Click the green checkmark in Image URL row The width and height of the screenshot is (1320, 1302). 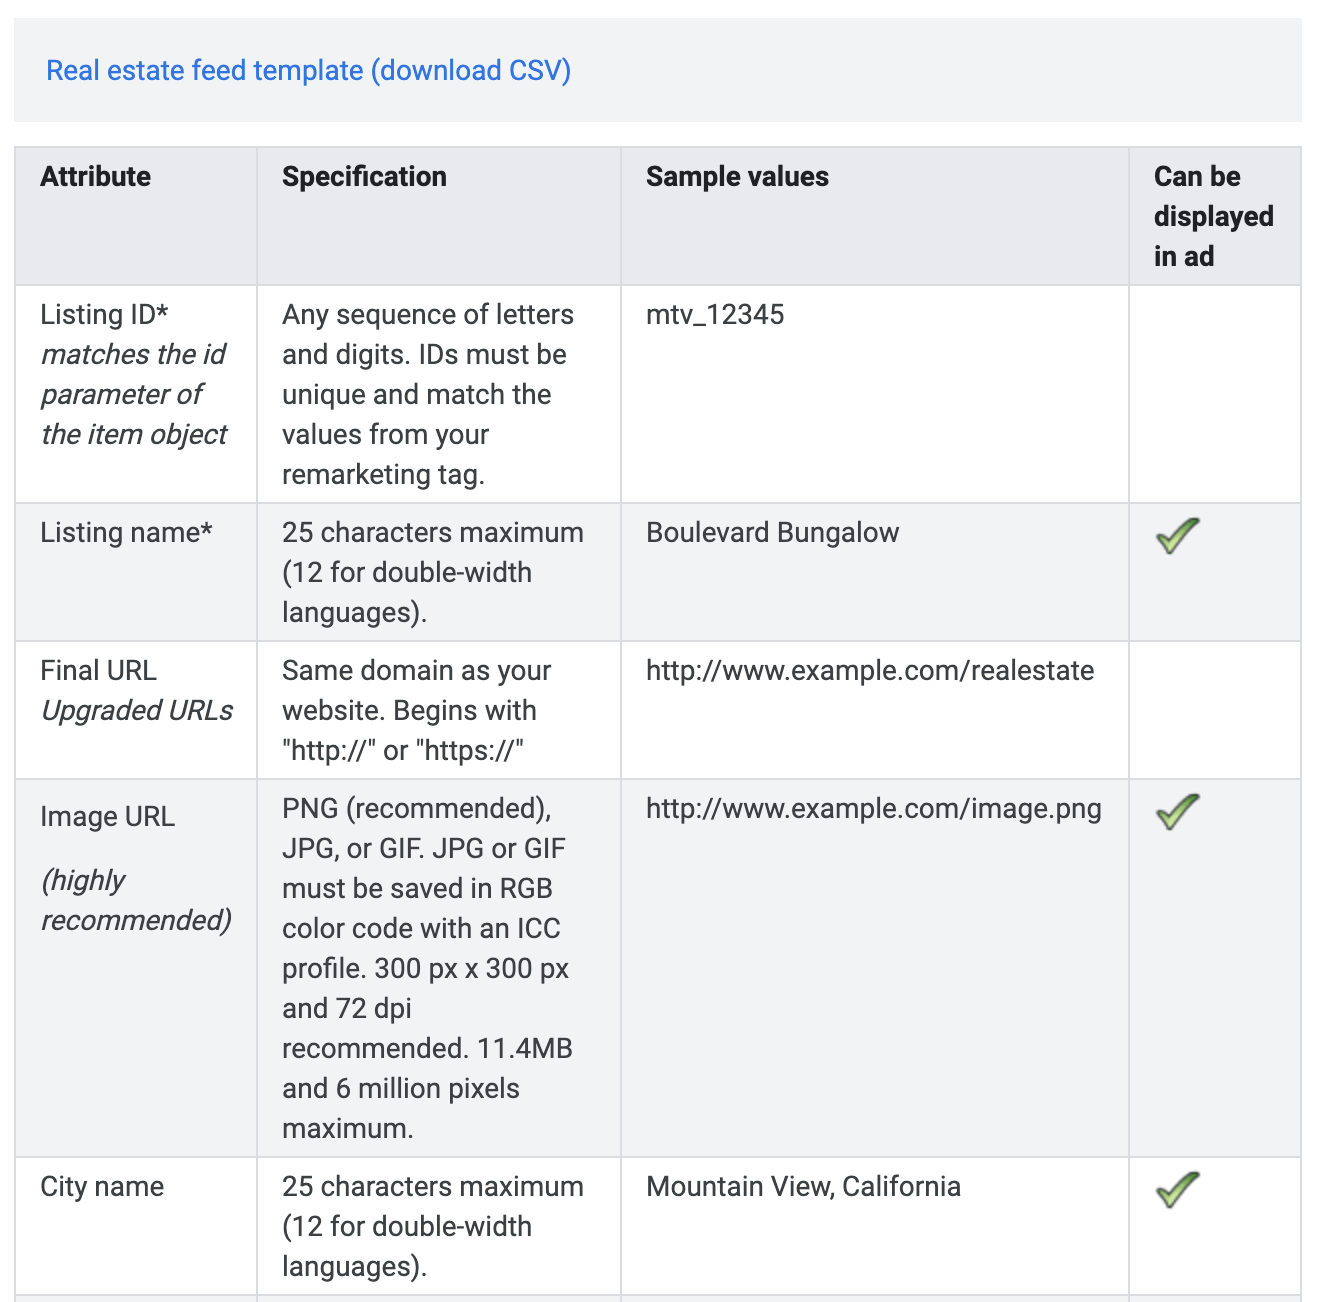[1177, 811]
